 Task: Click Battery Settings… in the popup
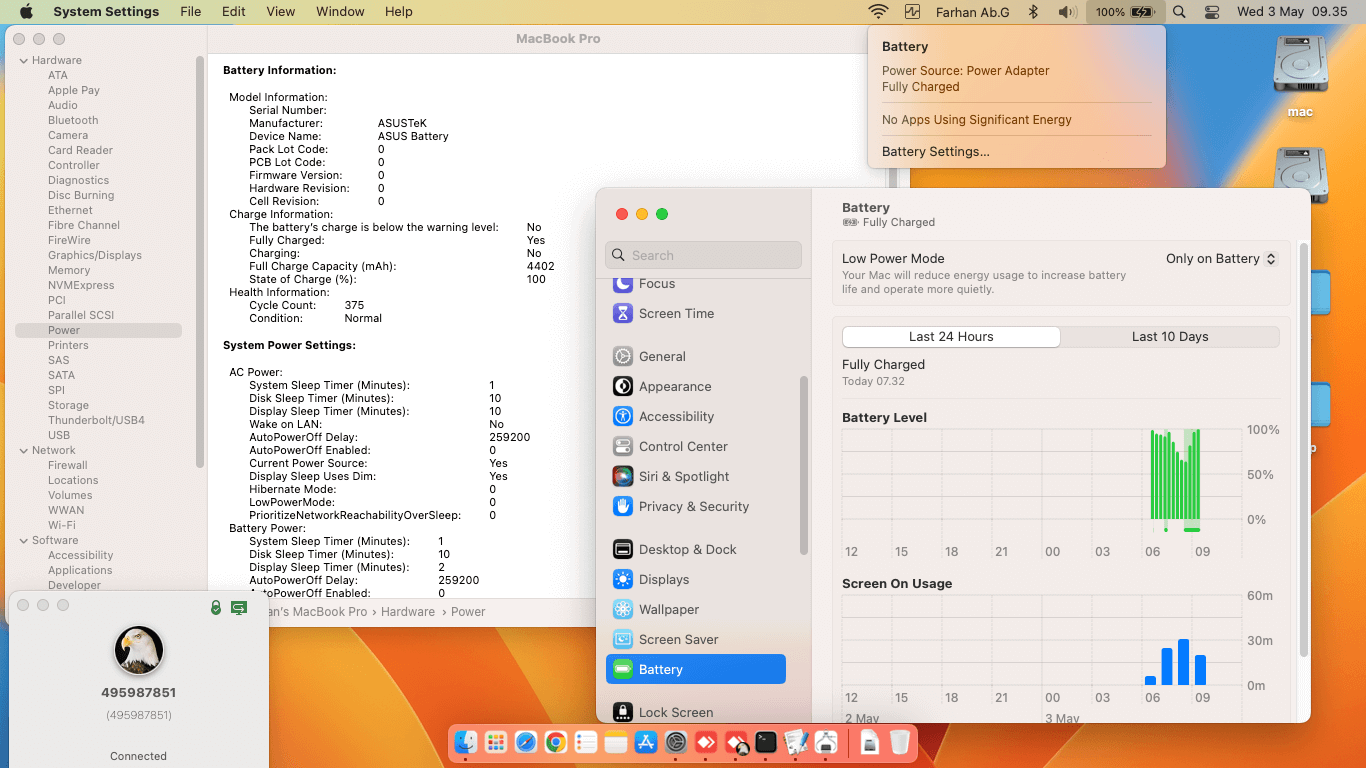pos(935,152)
